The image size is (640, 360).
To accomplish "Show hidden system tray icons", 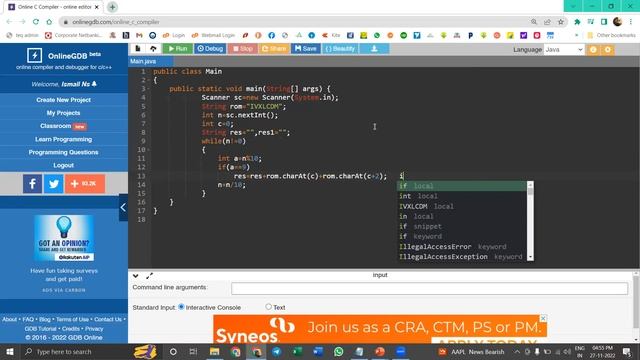I will 517,351.
